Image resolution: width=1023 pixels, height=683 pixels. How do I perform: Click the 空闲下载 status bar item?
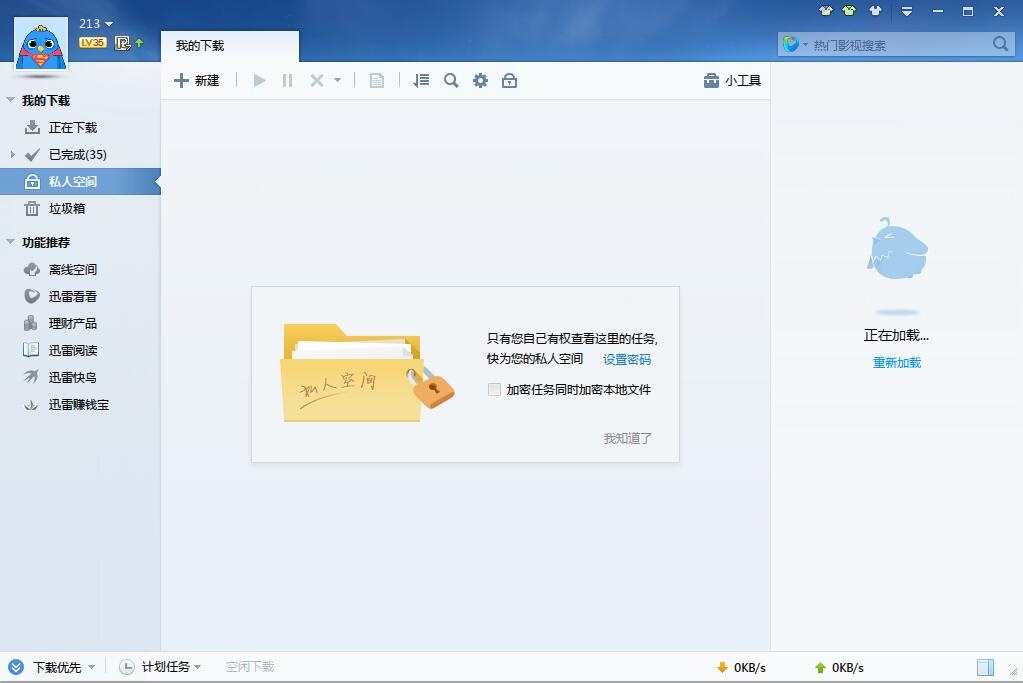250,667
